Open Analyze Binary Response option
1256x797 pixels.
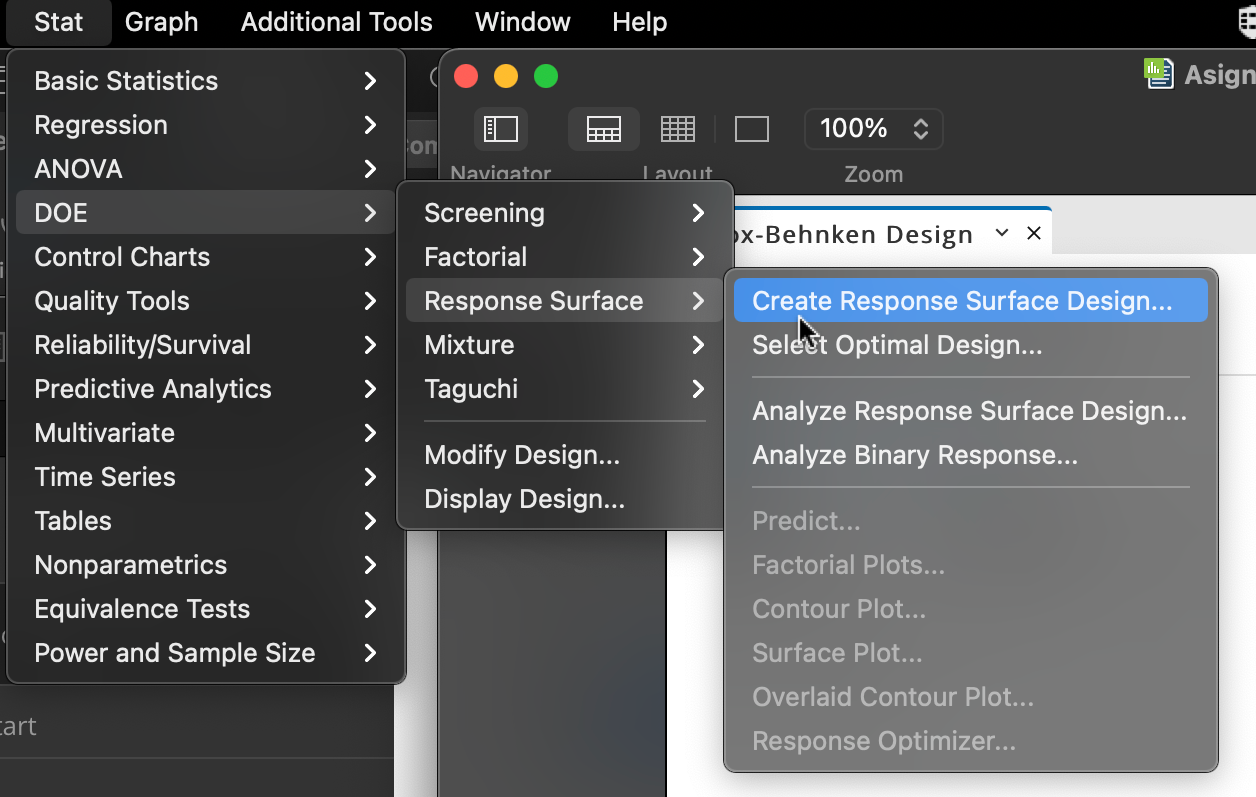pos(915,455)
